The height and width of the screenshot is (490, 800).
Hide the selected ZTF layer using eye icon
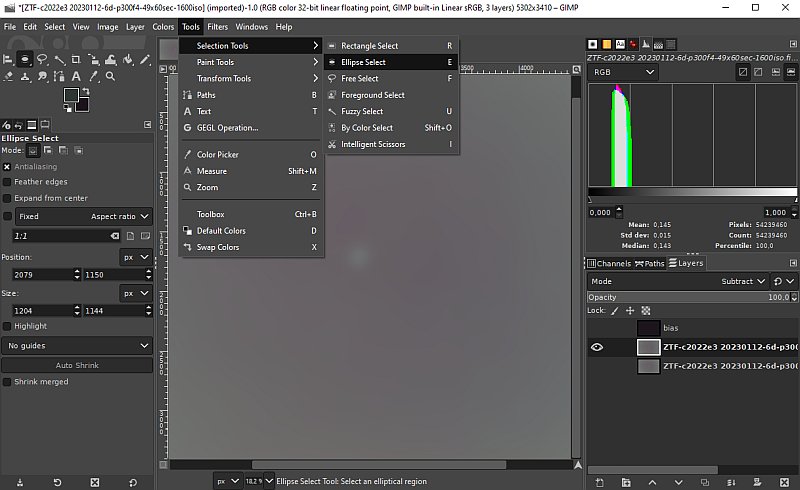[x=596, y=347]
